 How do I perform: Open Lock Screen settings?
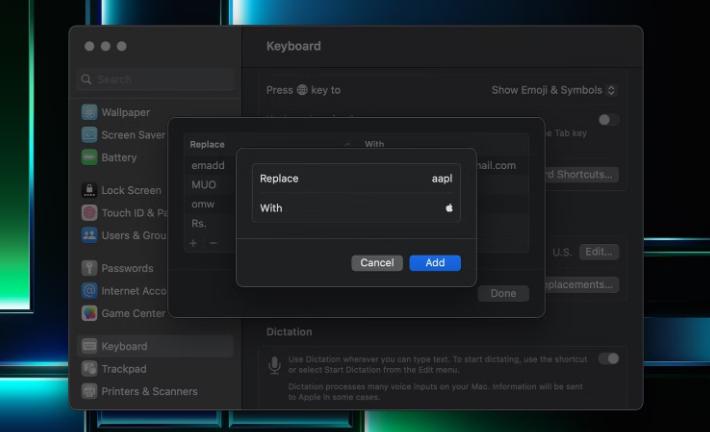121,190
